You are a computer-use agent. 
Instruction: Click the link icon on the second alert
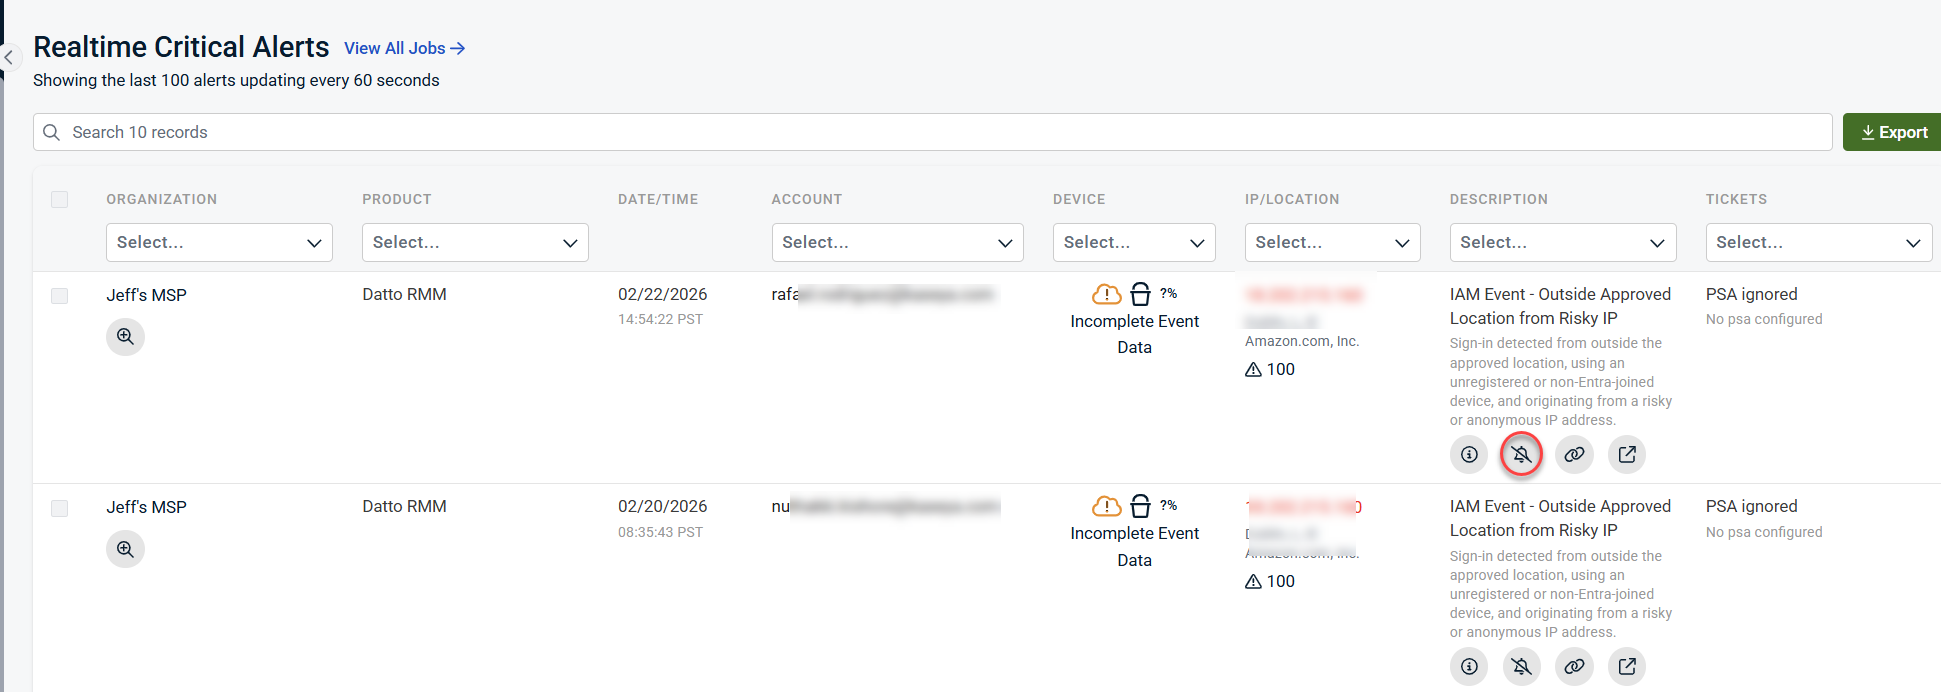coord(1574,667)
